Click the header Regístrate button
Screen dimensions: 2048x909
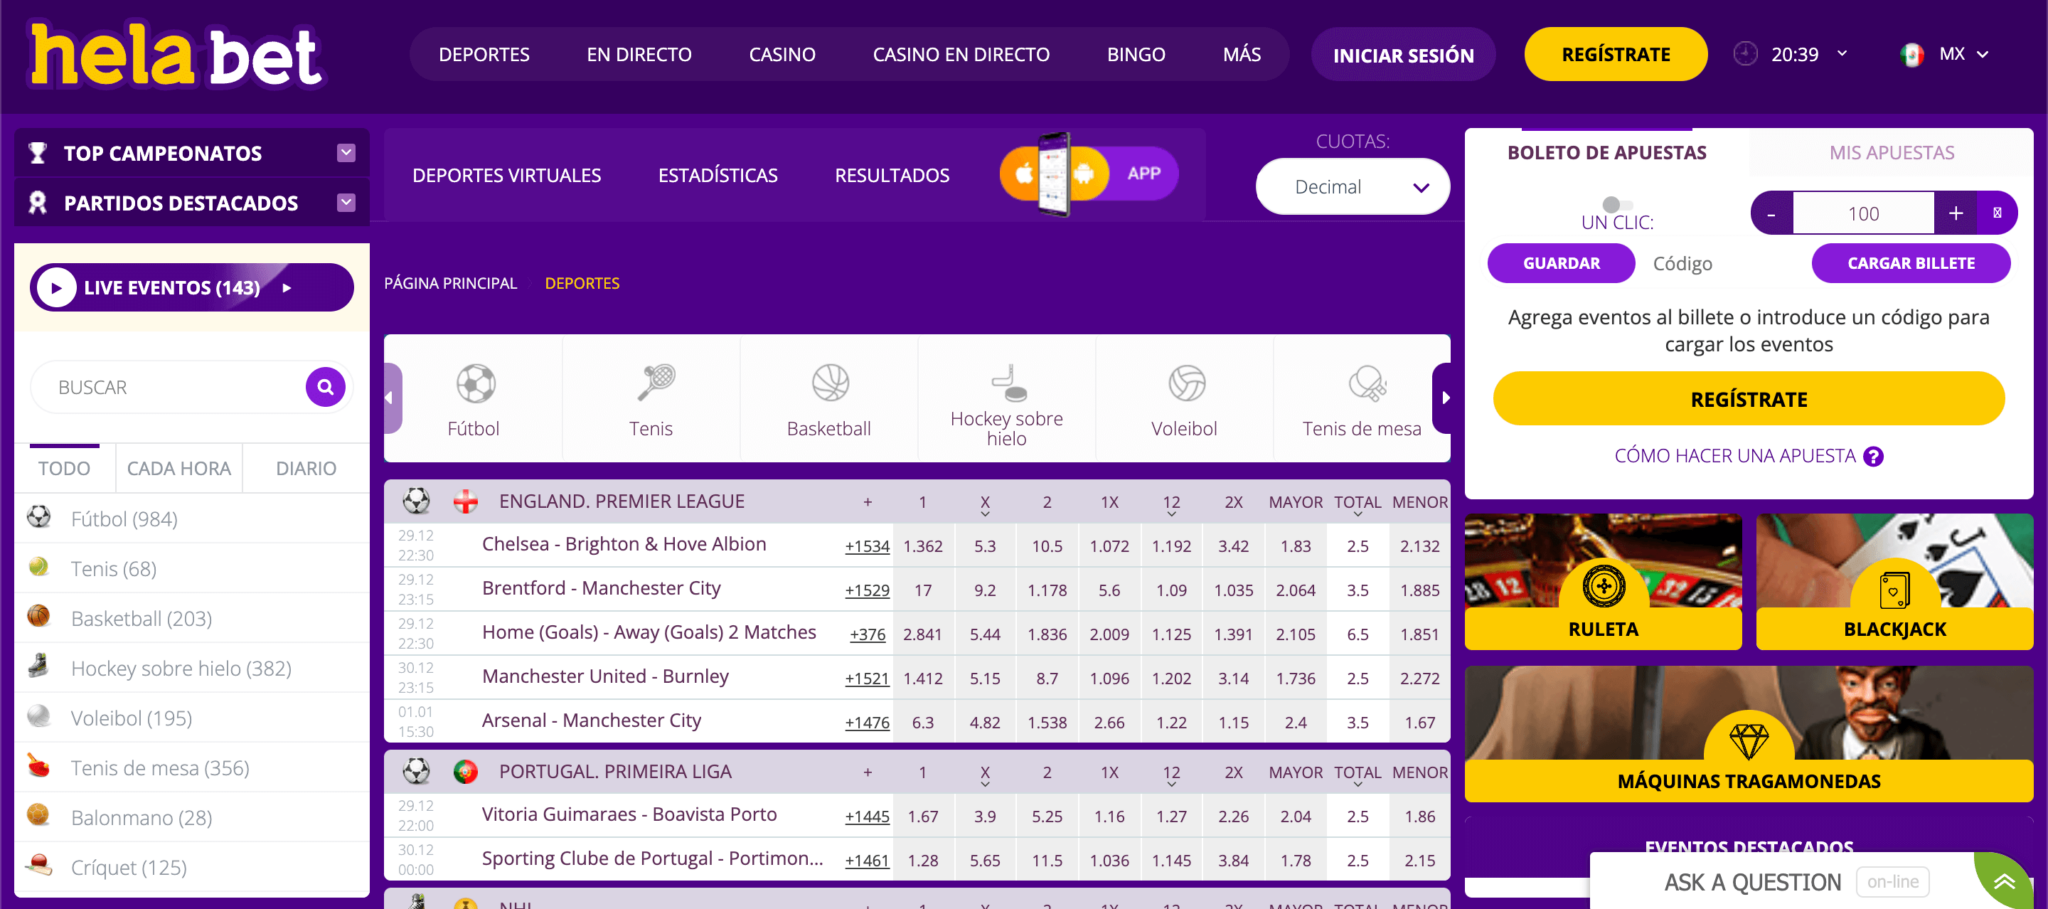pos(1616,55)
